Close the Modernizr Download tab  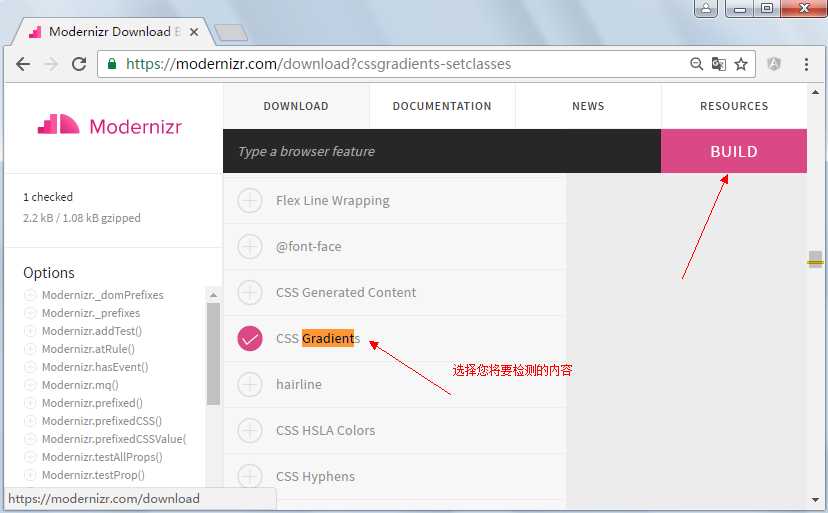pyautogui.click(x=194, y=32)
